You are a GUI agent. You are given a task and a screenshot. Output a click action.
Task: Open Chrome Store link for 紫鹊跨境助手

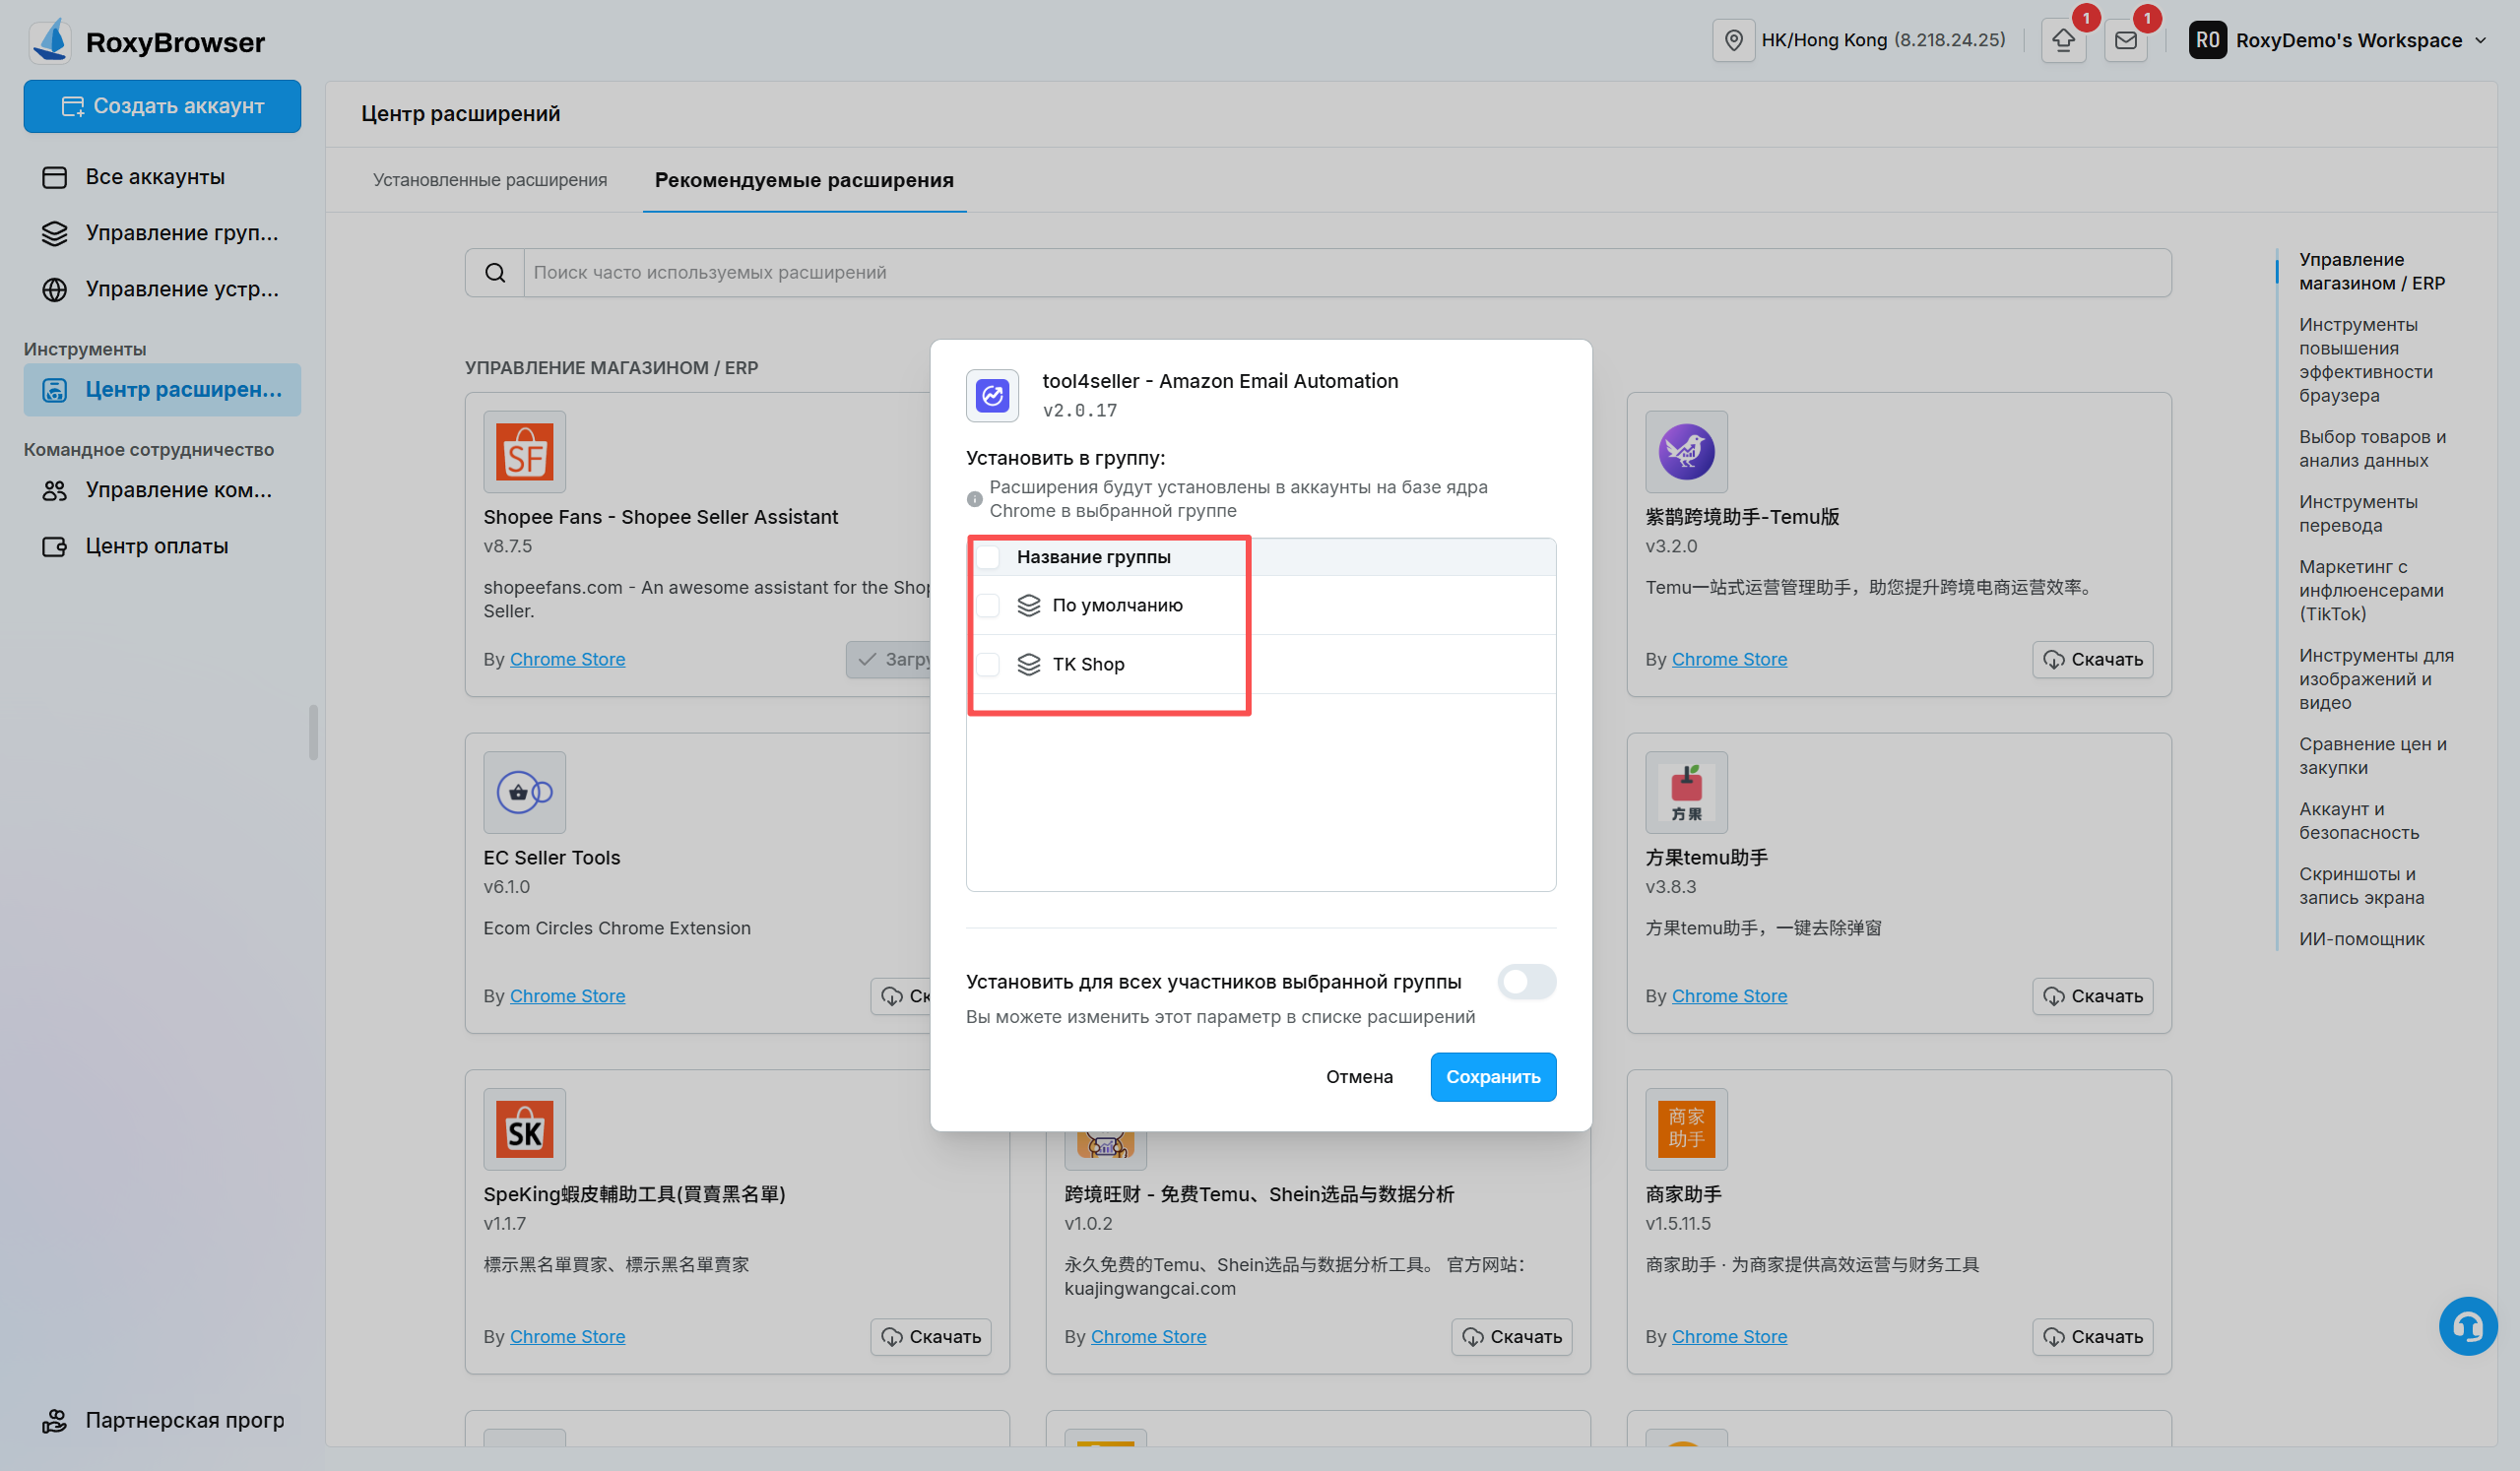click(1729, 659)
